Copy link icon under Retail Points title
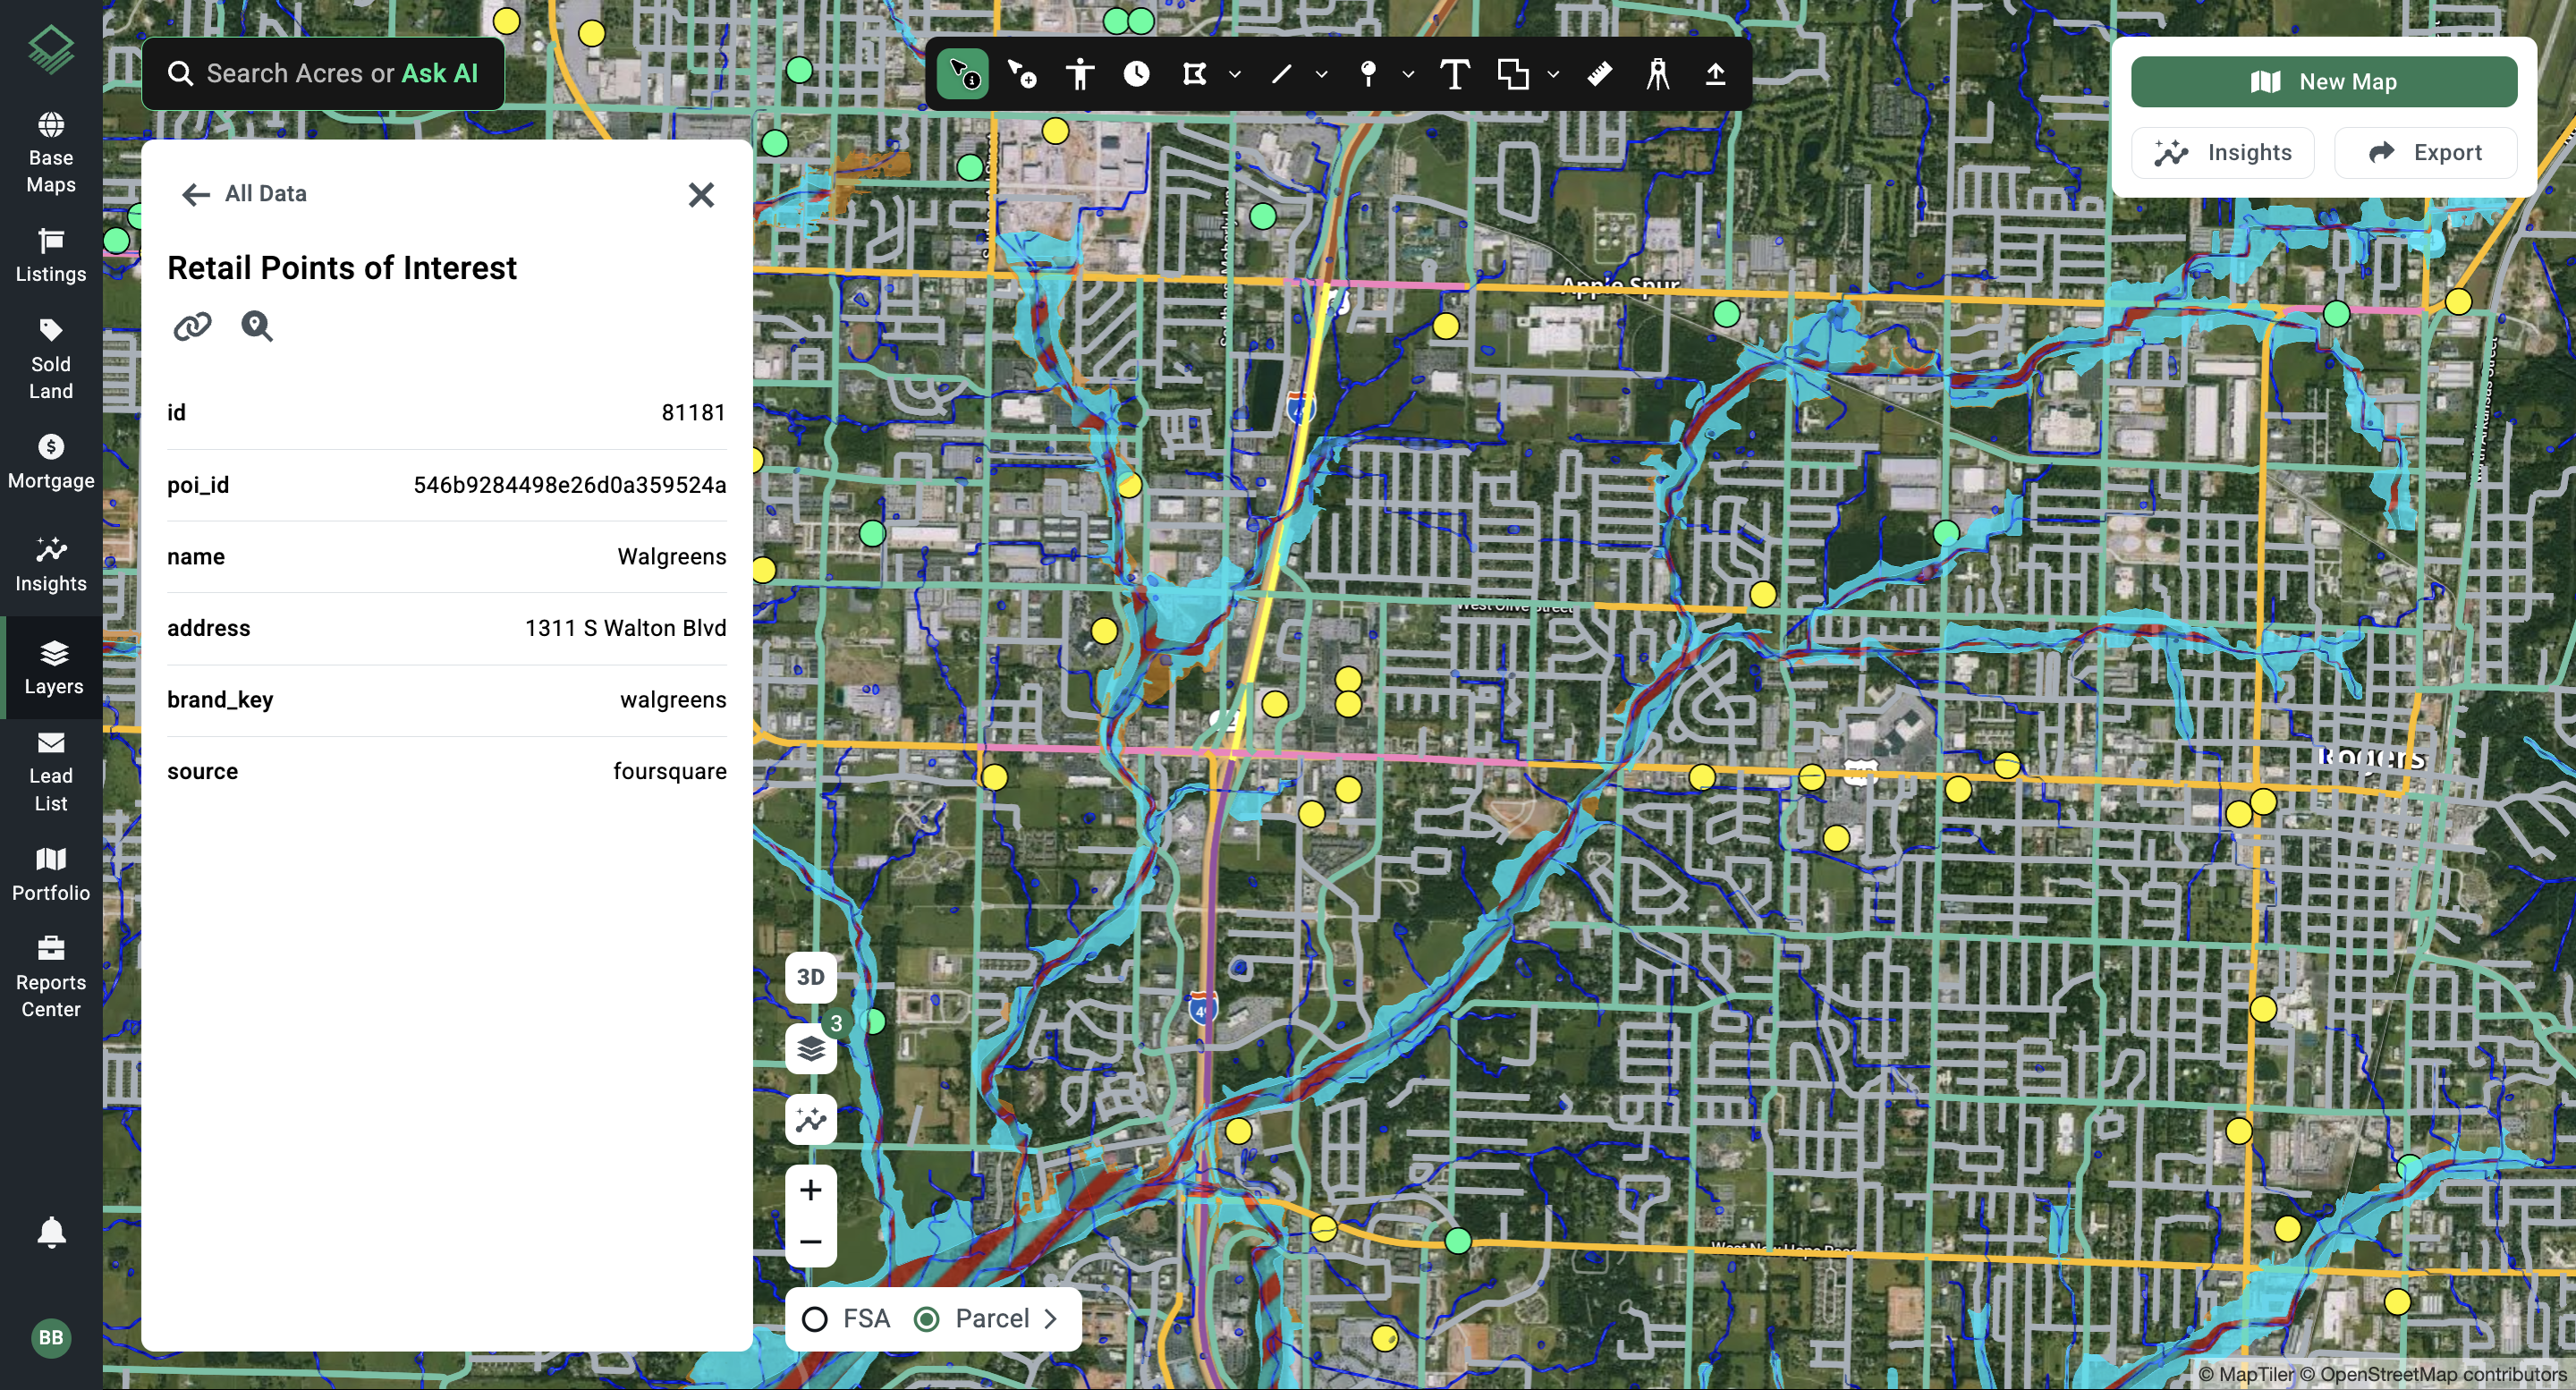The height and width of the screenshot is (1390, 2576). (x=192, y=326)
